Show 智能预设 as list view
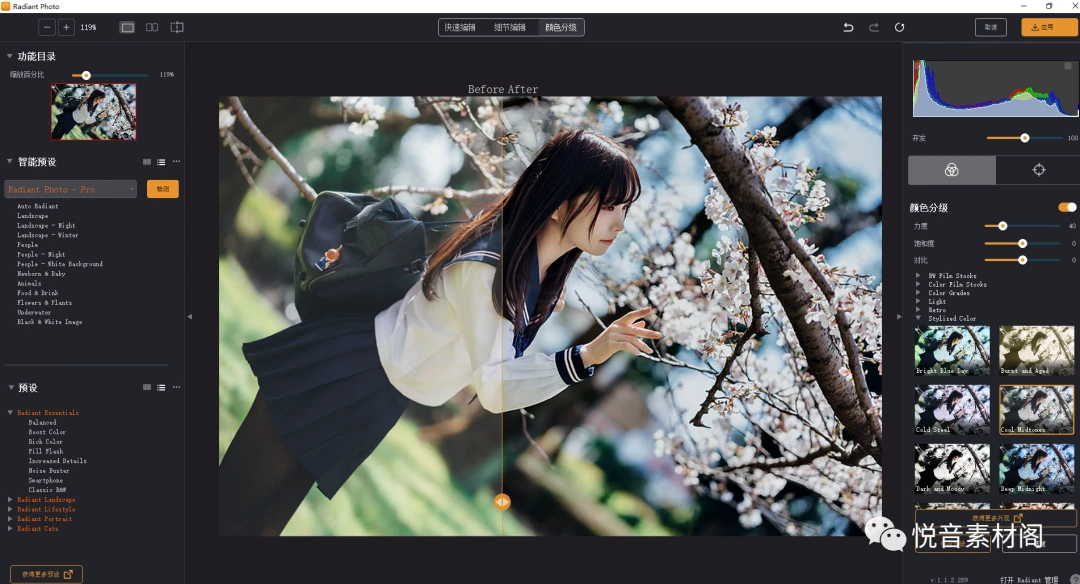This screenshot has width=1080, height=584. click(x=161, y=162)
